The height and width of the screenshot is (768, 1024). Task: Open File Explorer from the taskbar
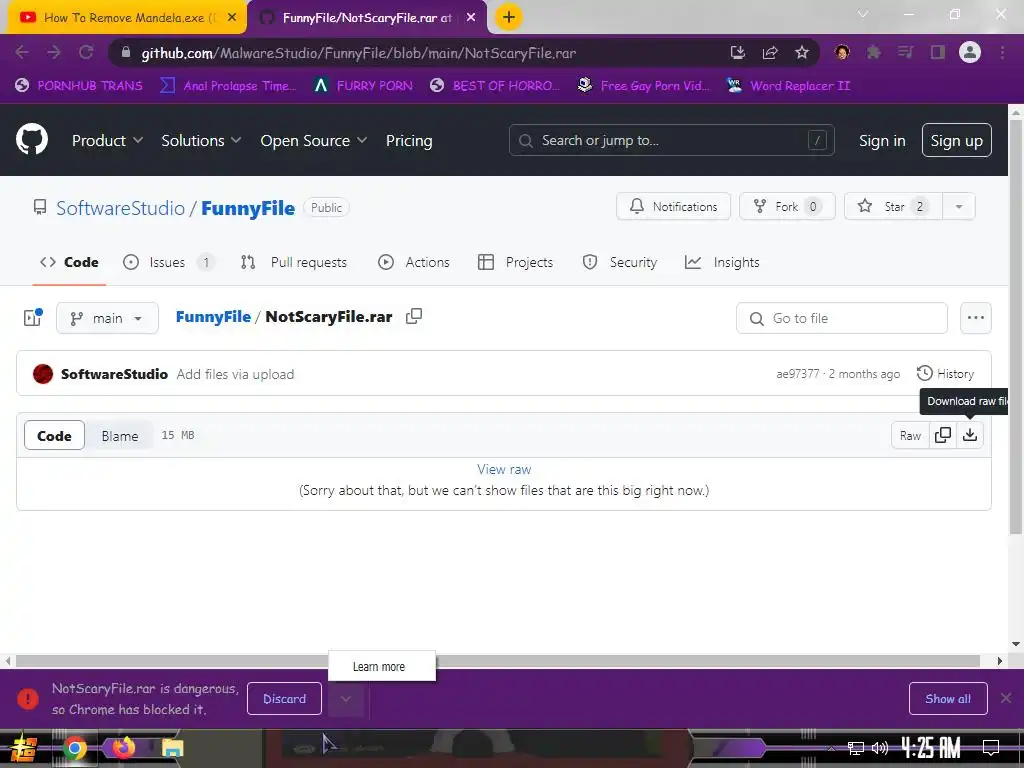click(172, 748)
